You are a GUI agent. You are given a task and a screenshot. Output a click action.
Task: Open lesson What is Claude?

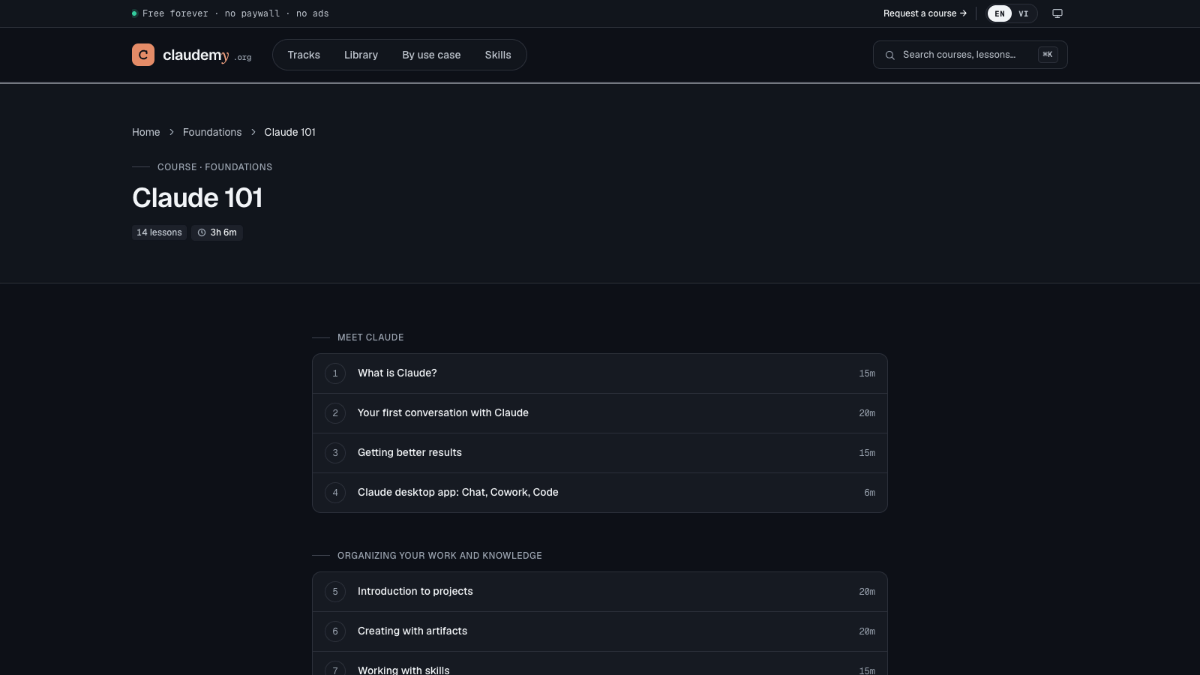(x=600, y=373)
